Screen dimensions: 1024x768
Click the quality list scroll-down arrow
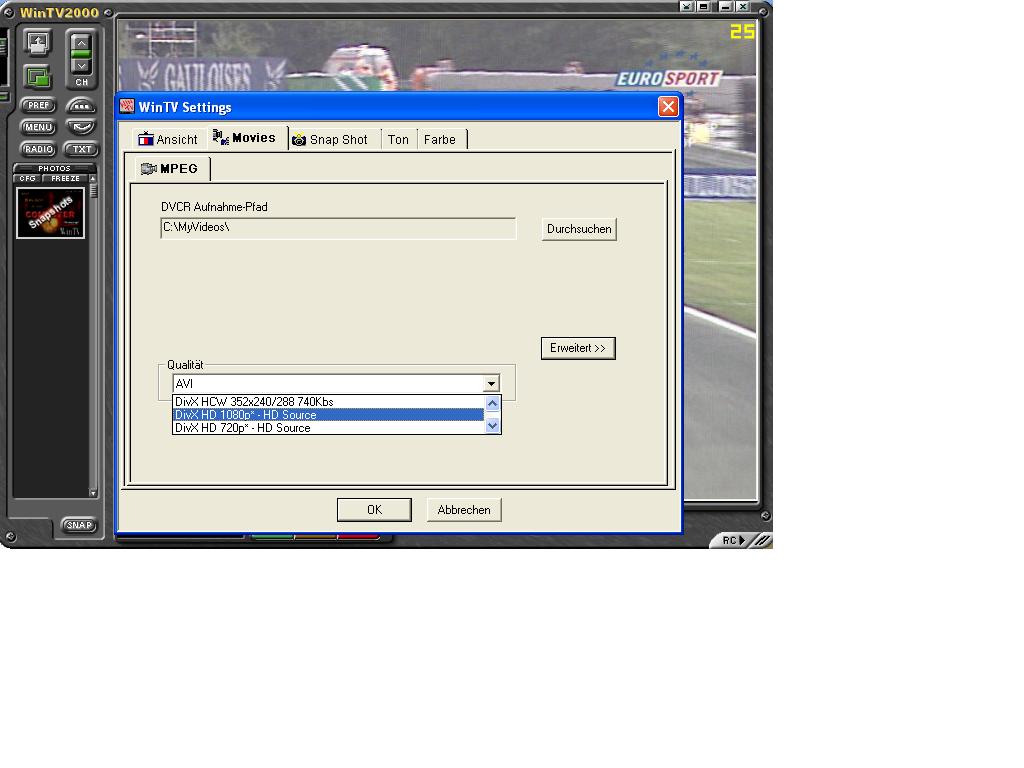point(492,426)
